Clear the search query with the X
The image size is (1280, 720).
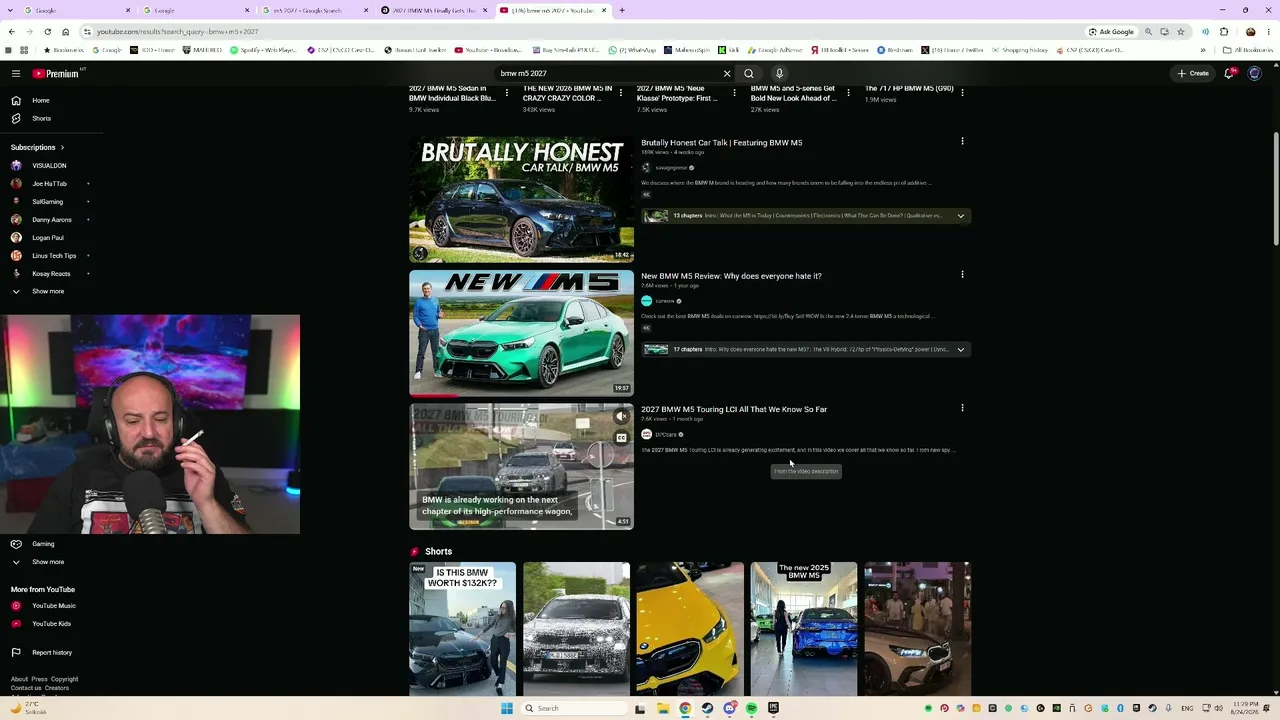click(727, 73)
